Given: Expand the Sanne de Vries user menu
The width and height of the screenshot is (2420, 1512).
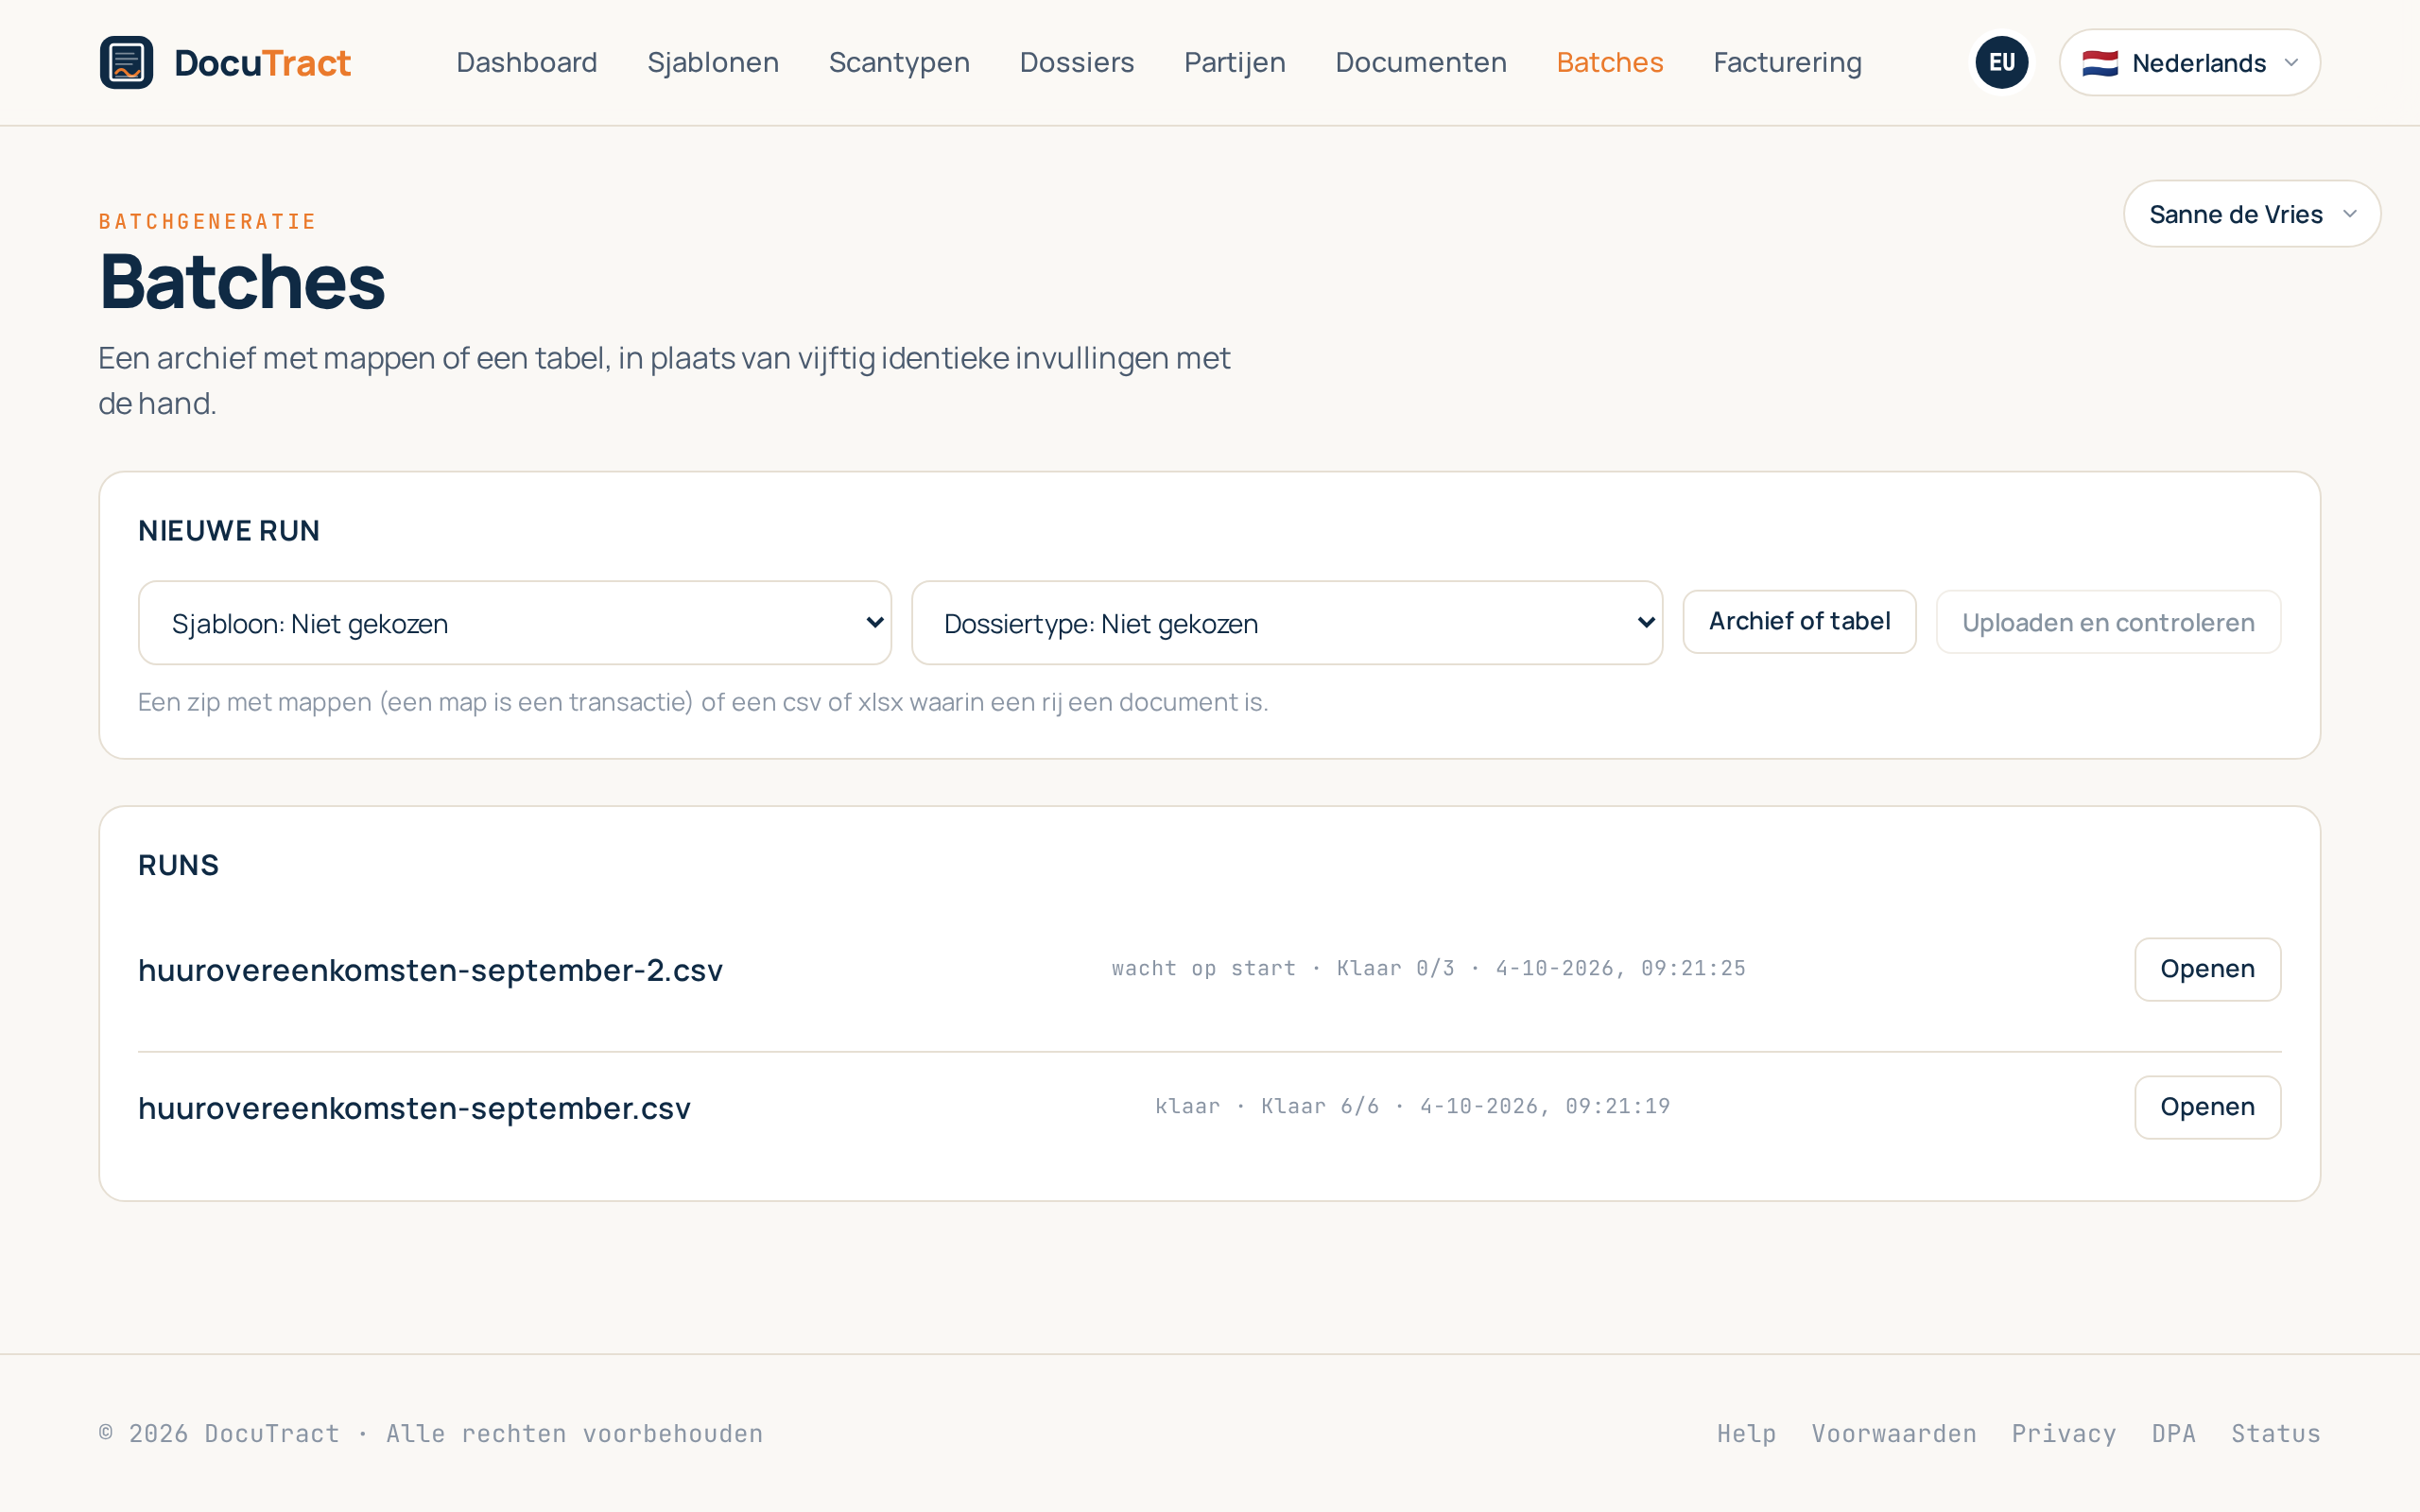Looking at the screenshot, I should (x=2252, y=214).
